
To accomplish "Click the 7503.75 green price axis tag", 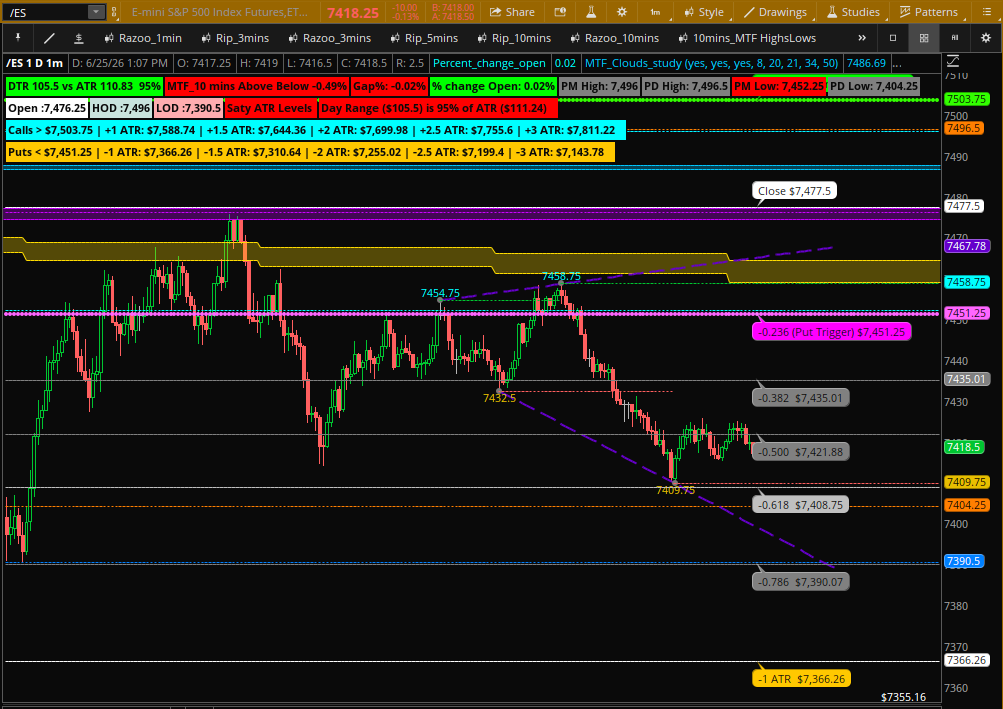I will pyautogui.click(x=967, y=99).
